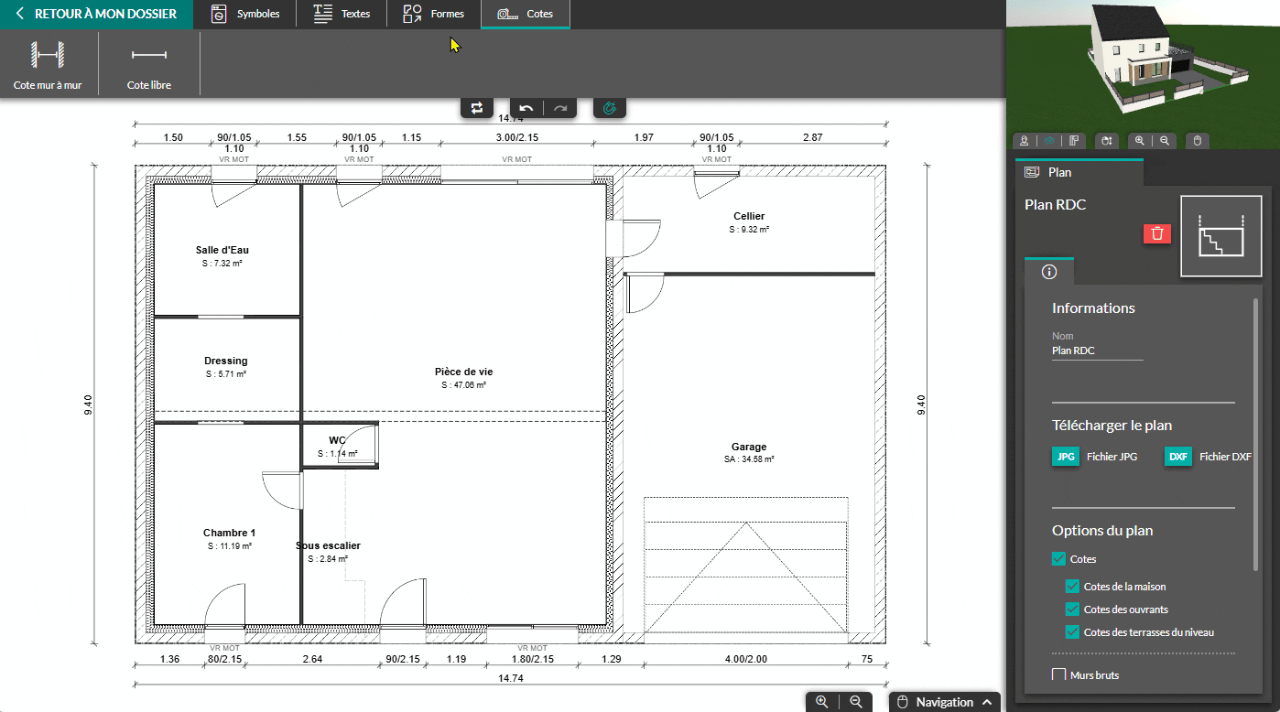Expand the Navigation menu

point(944,702)
